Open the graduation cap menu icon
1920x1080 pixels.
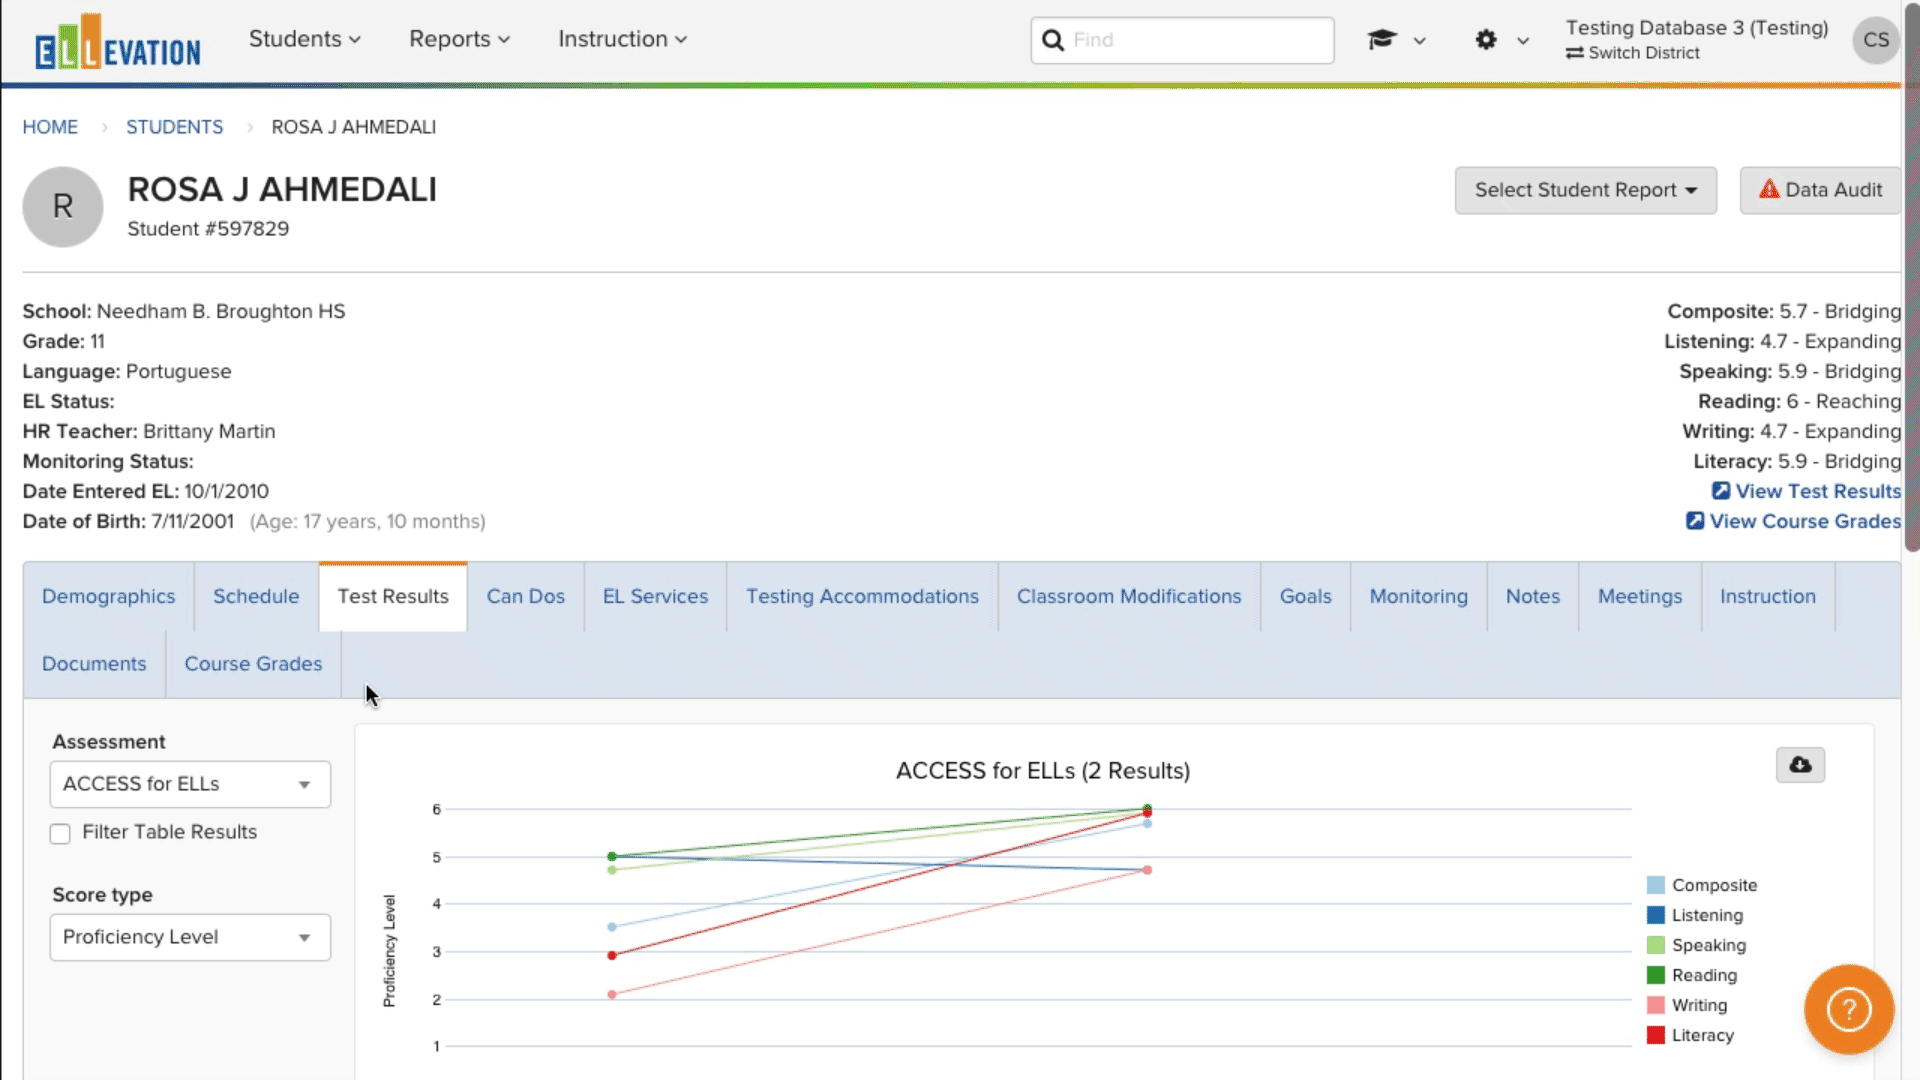(x=1382, y=39)
